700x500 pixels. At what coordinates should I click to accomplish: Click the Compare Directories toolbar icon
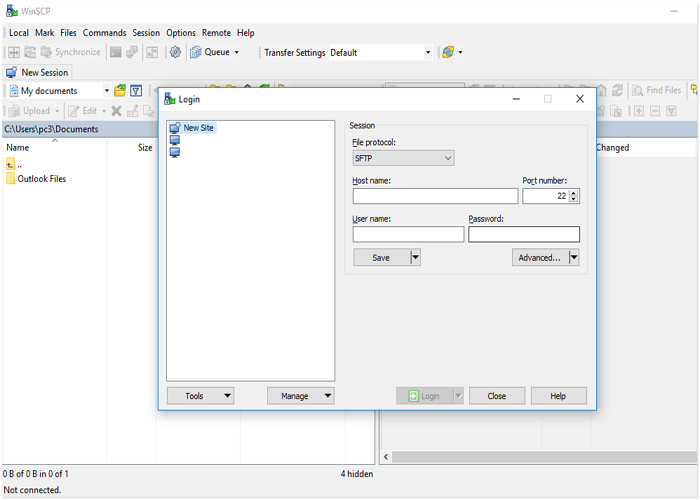[x=14, y=52]
